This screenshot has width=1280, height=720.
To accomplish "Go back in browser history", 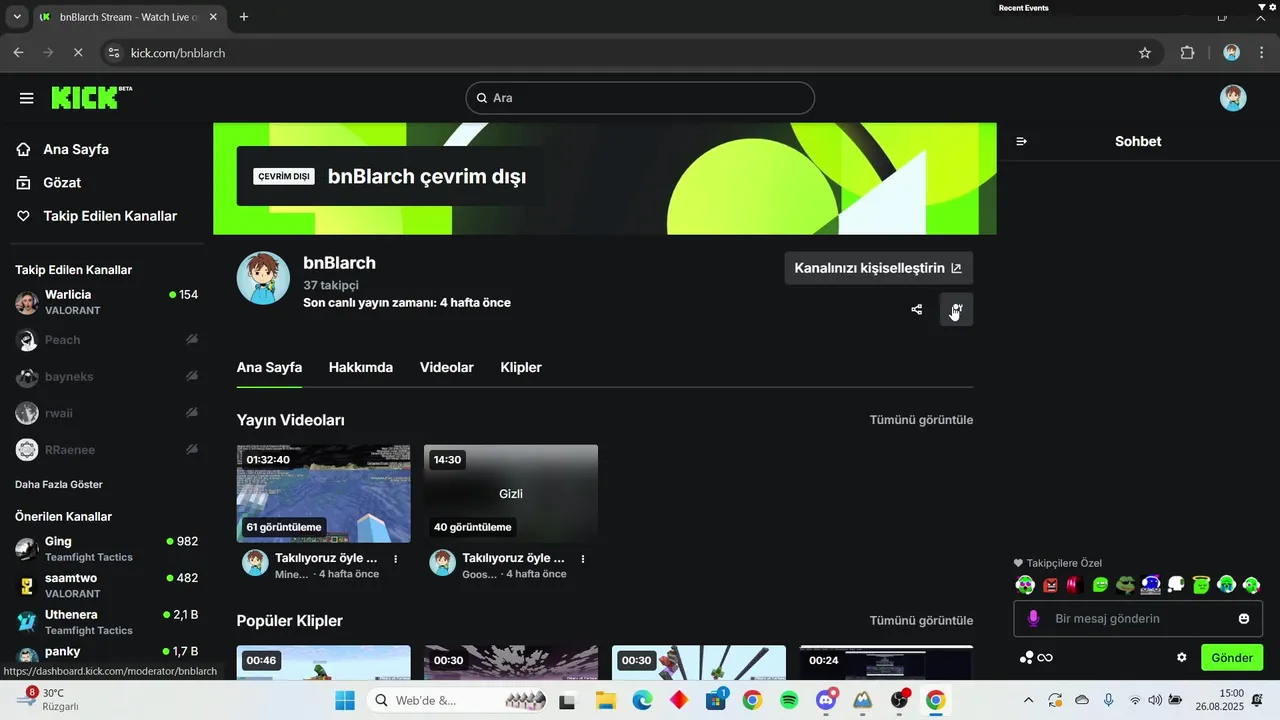I will click(x=18, y=53).
